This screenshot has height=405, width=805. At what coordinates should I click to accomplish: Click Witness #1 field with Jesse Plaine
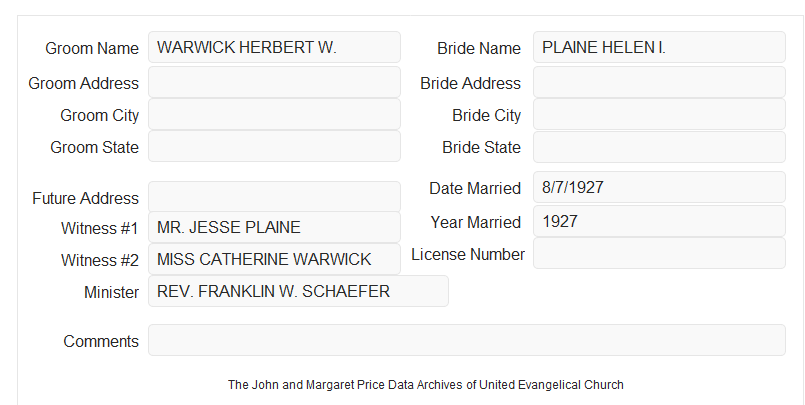274,227
